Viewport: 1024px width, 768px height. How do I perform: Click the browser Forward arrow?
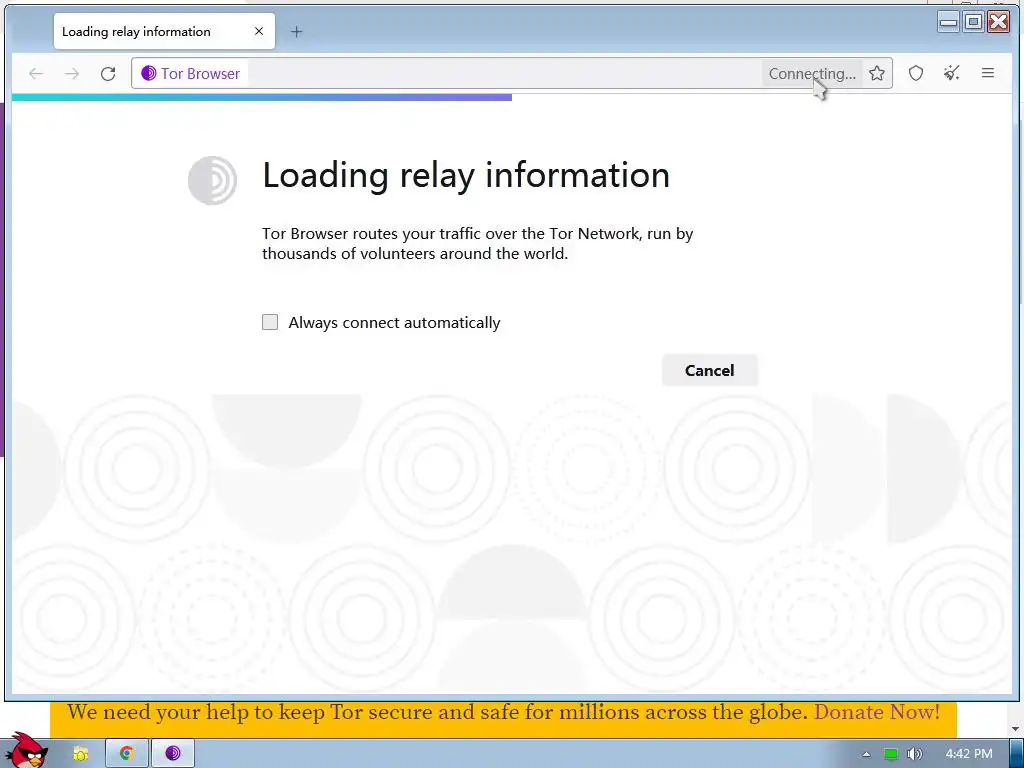coord(72,74)
